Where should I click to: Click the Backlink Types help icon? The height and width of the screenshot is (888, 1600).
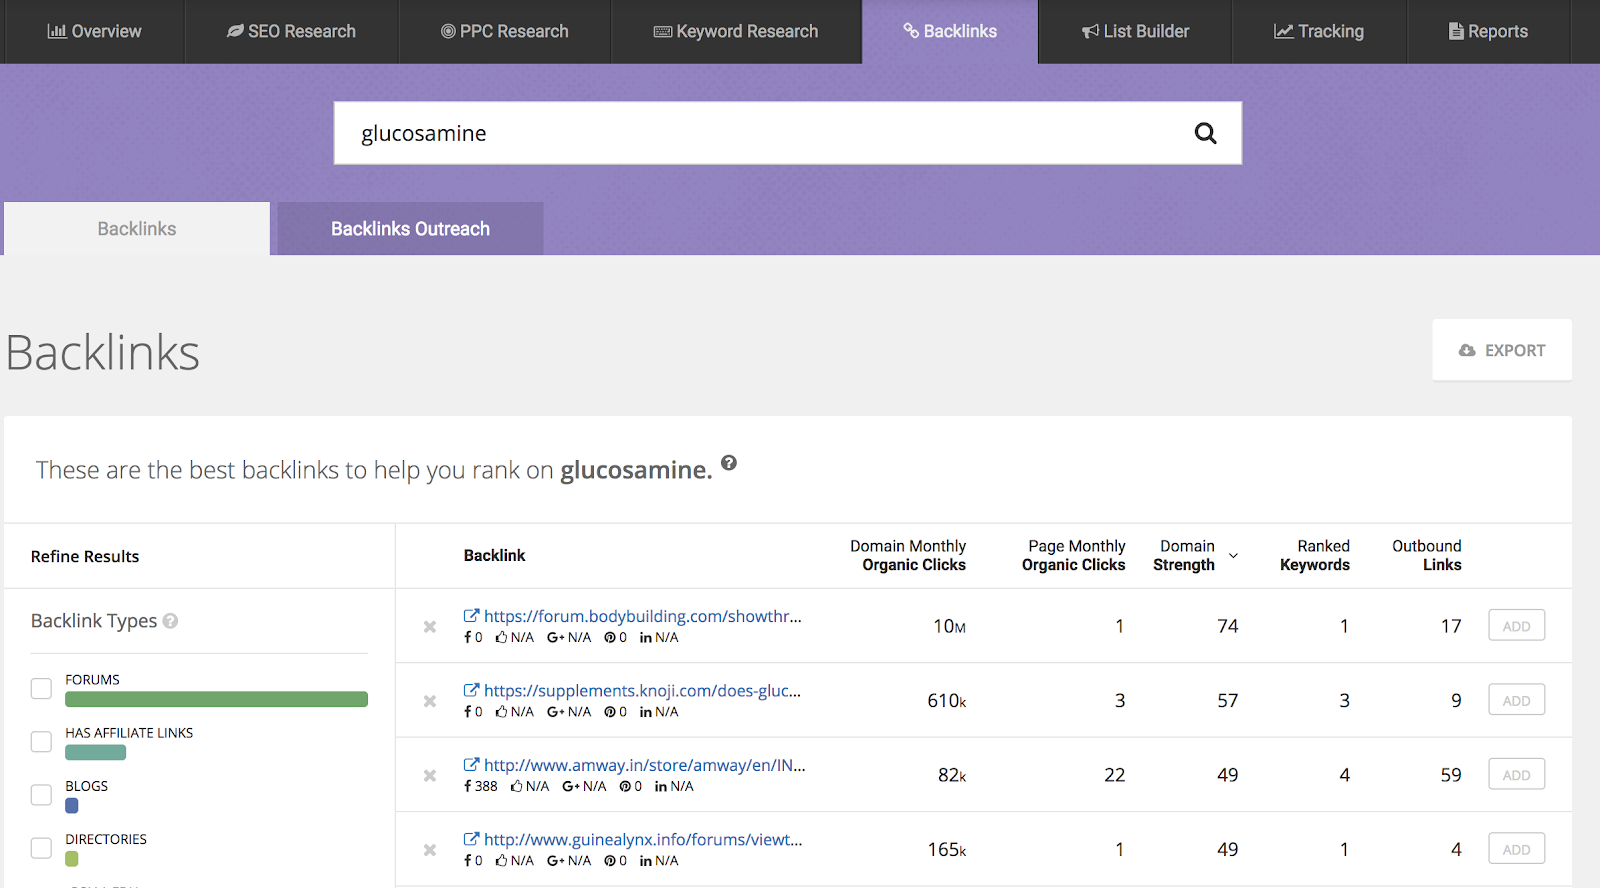pos(171,621)
